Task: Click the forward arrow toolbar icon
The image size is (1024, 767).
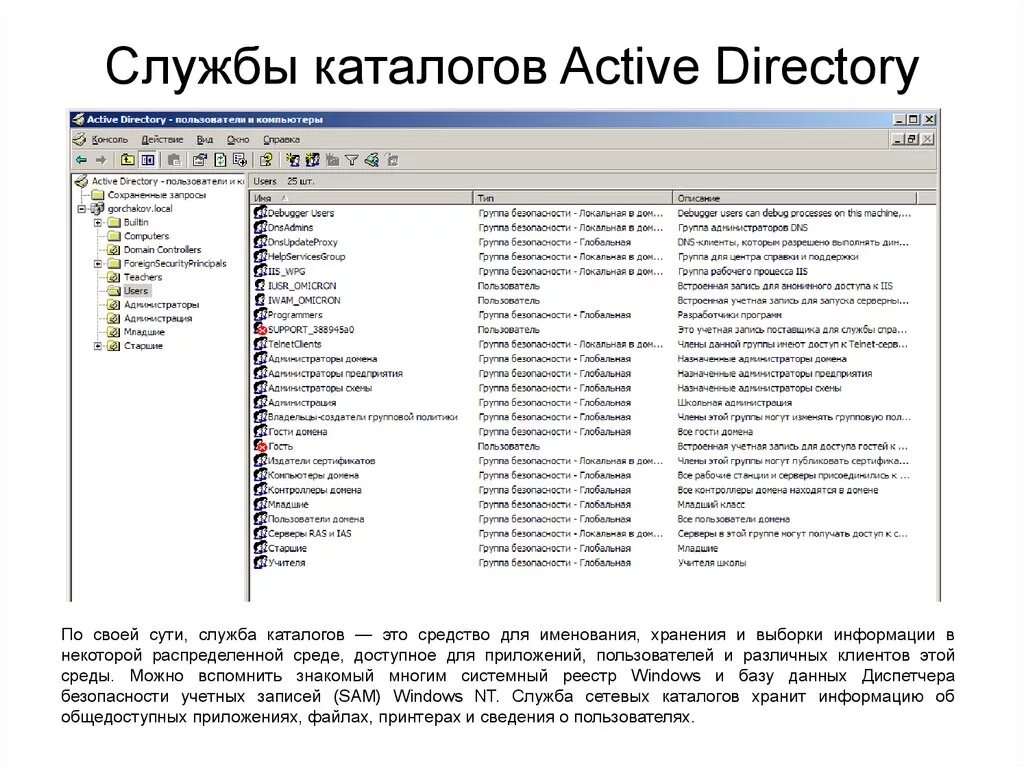Action: (x=101, y=160)
